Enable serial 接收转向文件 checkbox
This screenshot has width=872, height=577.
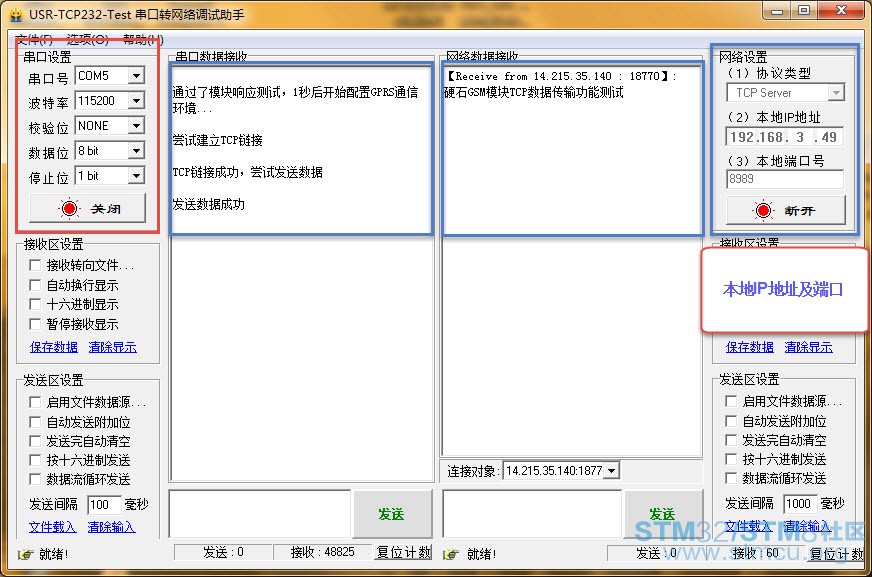34,265
